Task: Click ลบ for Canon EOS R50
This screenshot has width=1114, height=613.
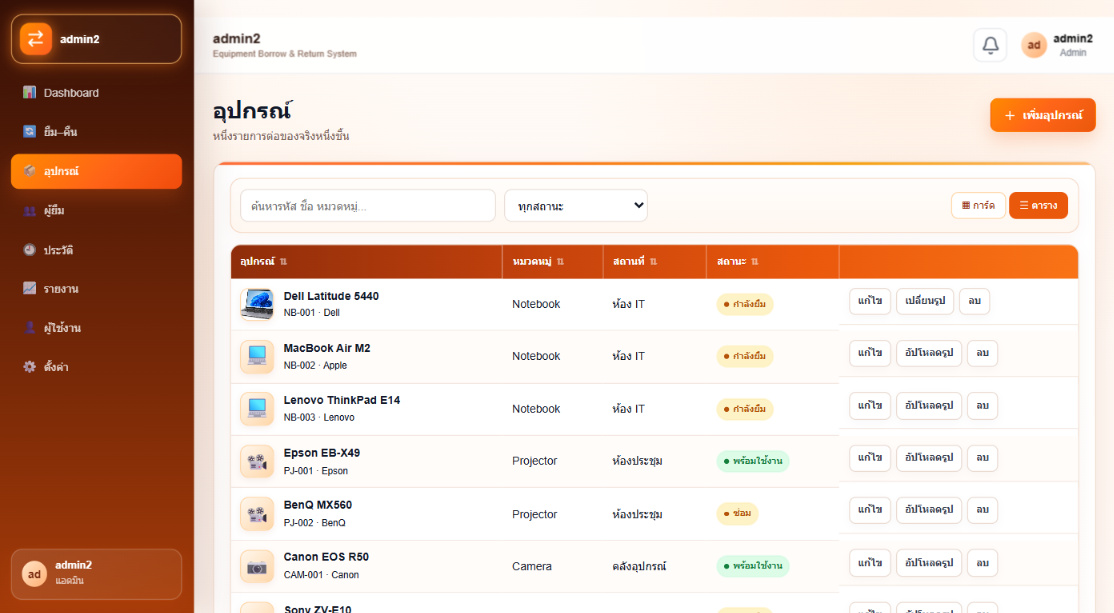Action: [x=983, y=563]
